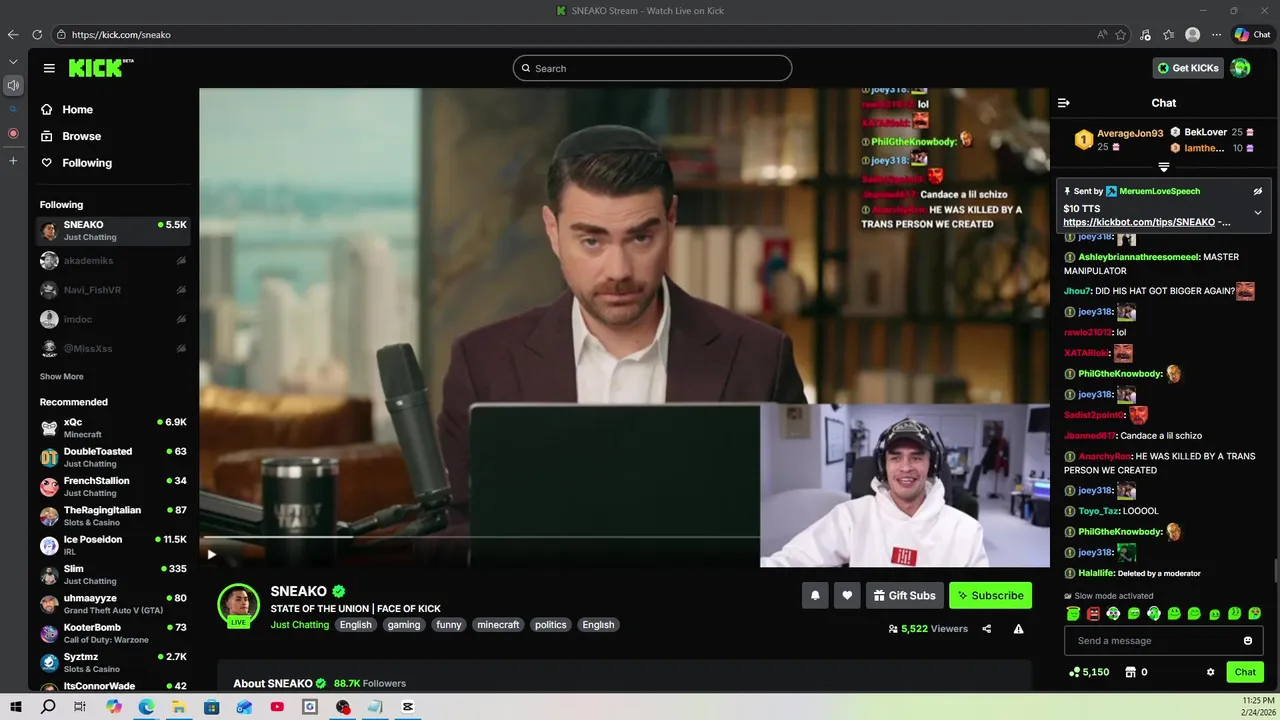Click the SNEAKO streamer avatar with LIVE badge
1280x720 pixels.
239,605
